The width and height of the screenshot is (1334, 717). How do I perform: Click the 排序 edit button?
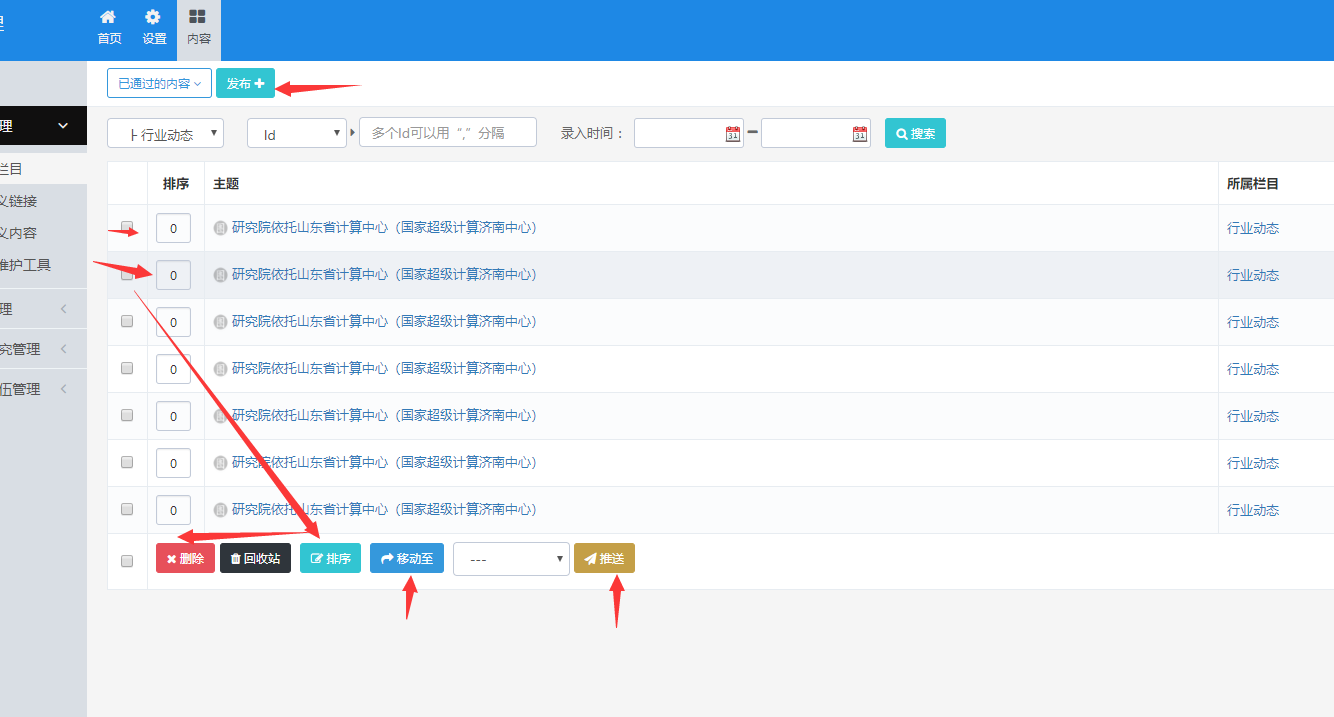[x=330, y=558]
